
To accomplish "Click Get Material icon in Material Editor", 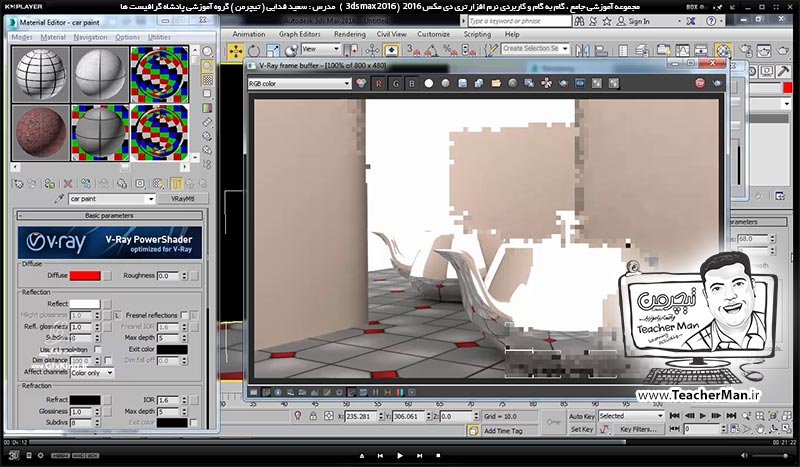I will coord(18,184).
